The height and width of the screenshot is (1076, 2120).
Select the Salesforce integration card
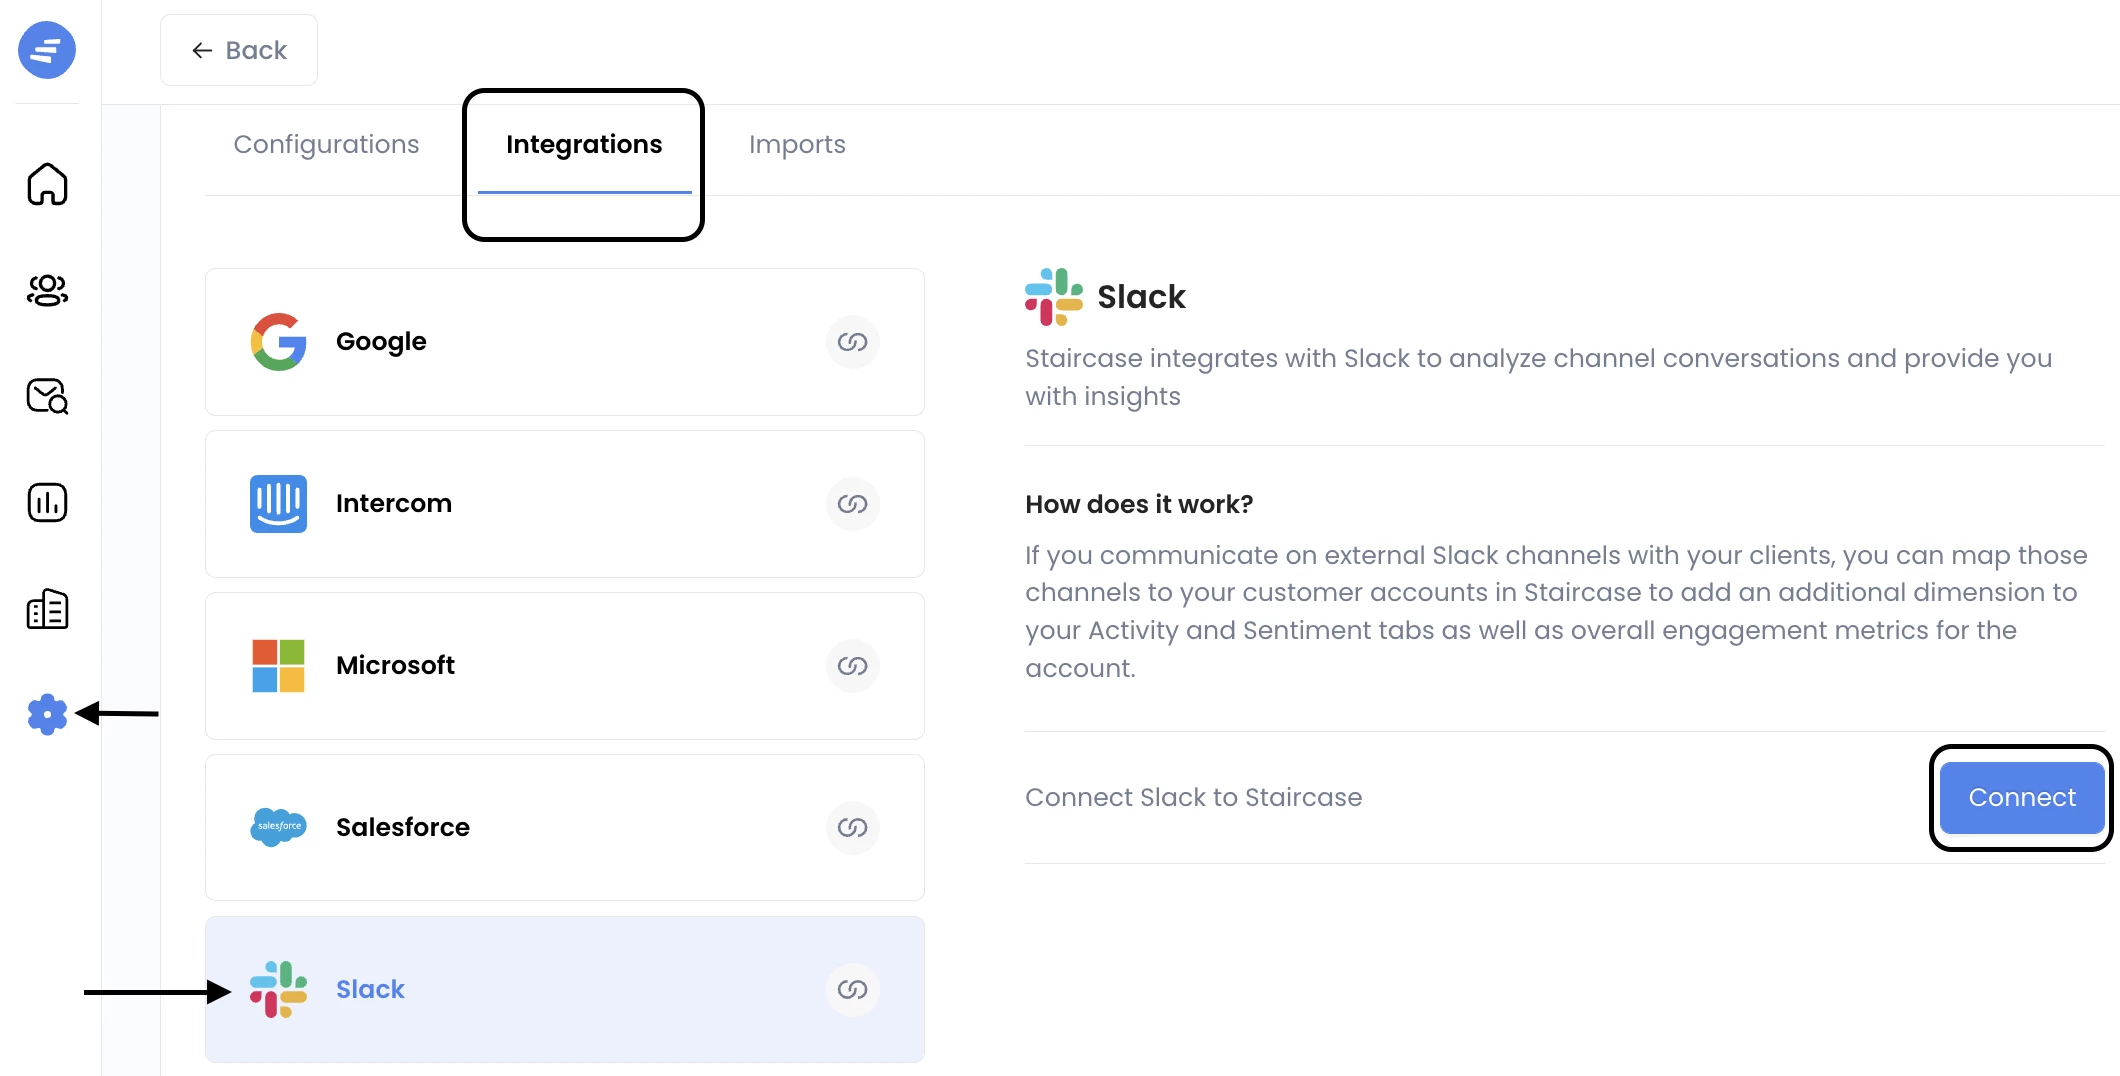pos(565,827)
